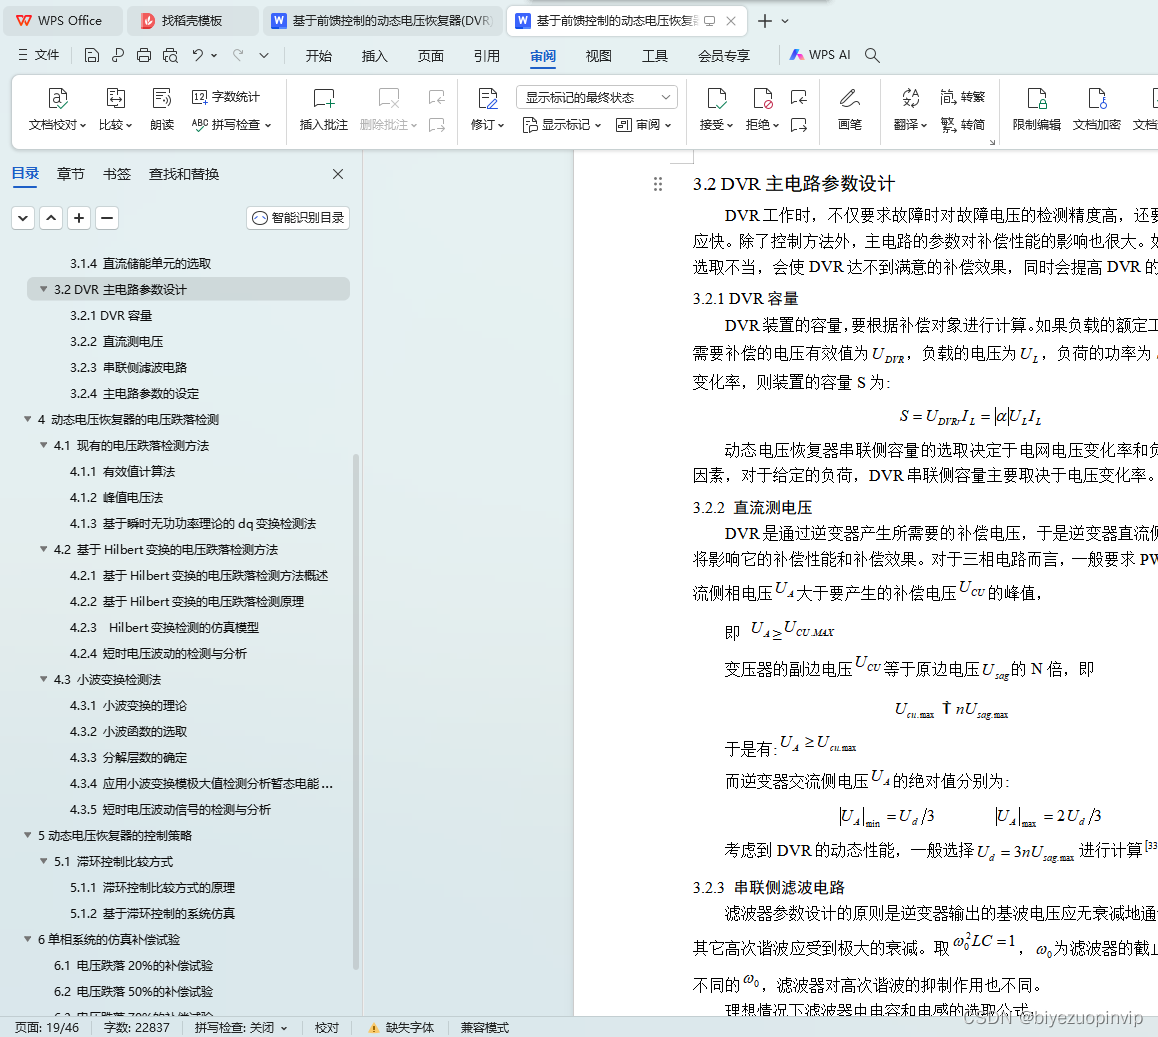1158x1037 pixels.
Task: Click the outline move-up arrow button
Action: point(51,218)
